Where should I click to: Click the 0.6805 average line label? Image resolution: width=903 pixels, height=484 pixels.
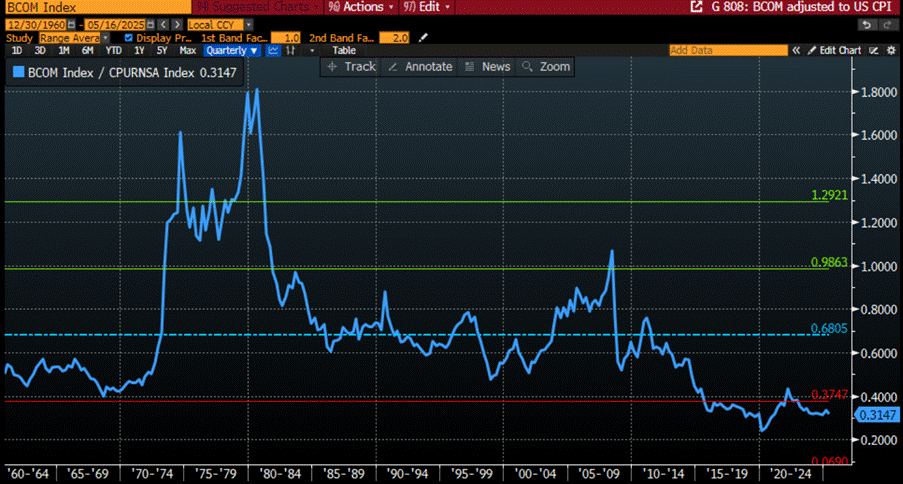(829, 328)
